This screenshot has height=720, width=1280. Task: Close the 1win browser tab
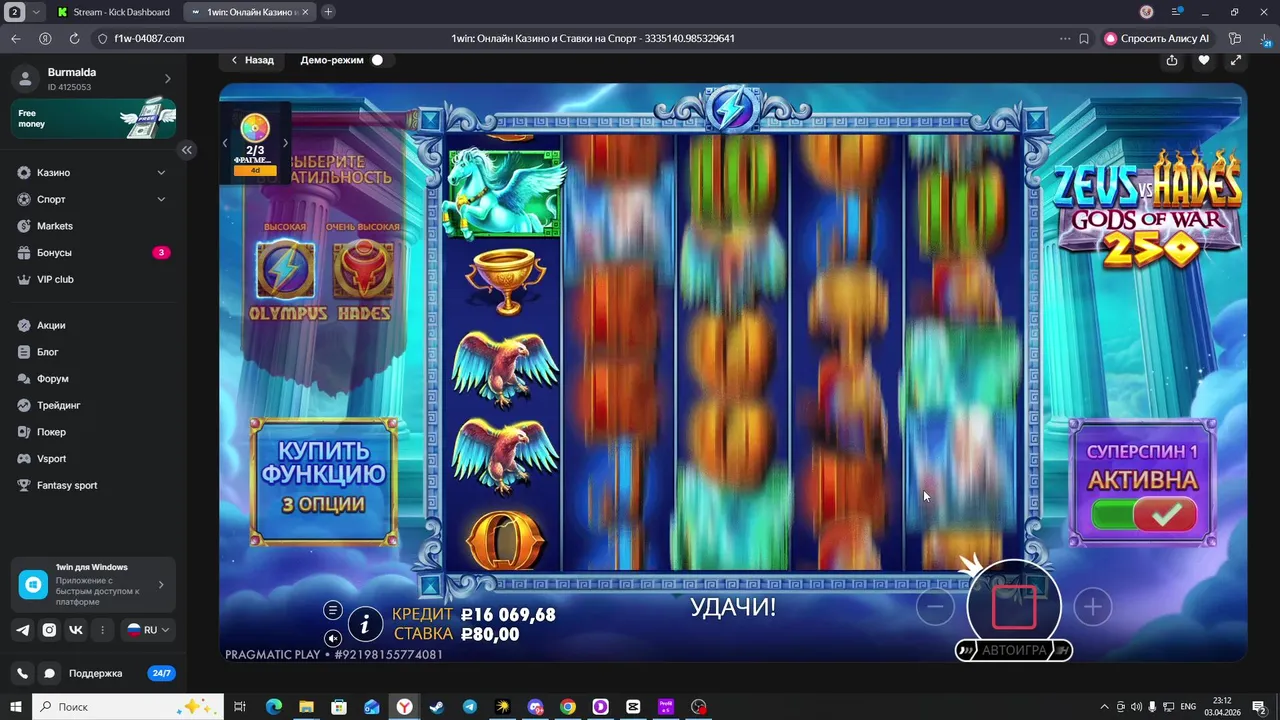point(305,12)
